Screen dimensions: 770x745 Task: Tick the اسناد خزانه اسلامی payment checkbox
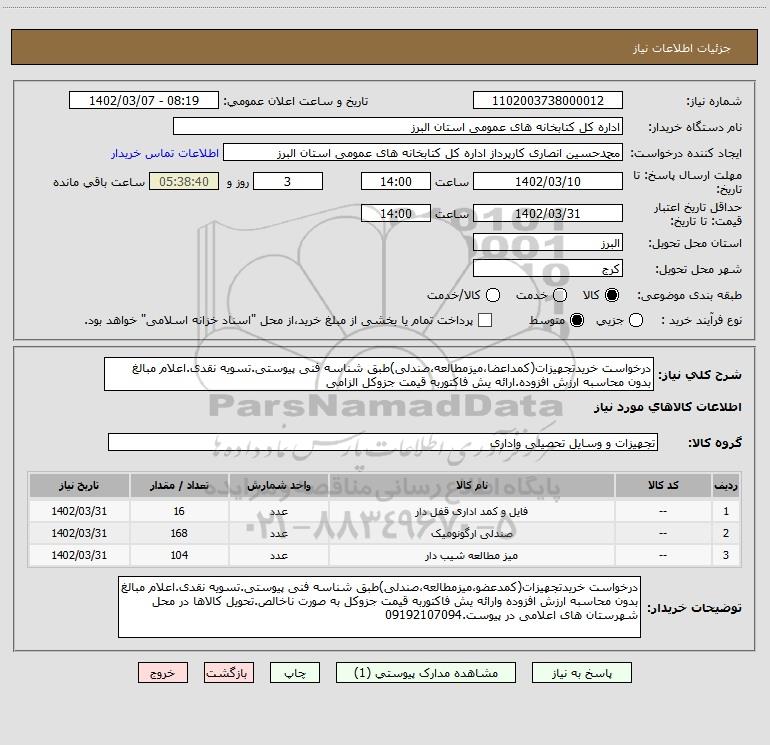pos(485,320)
